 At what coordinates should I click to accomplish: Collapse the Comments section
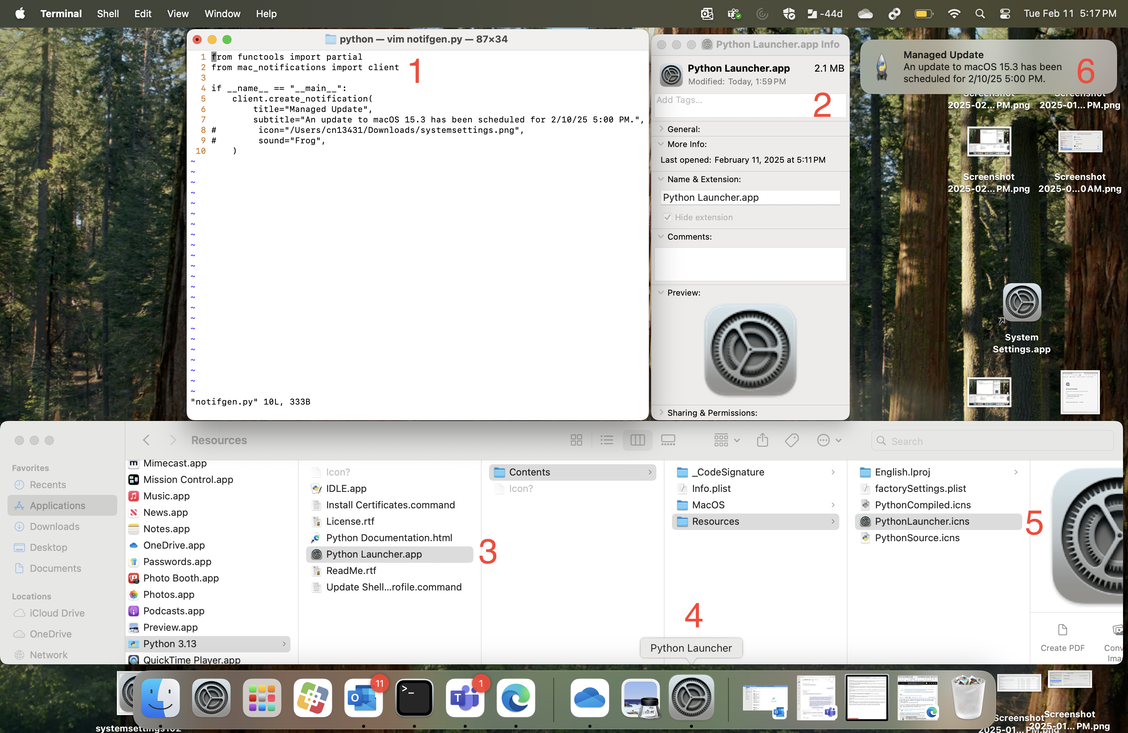(661, 237)
